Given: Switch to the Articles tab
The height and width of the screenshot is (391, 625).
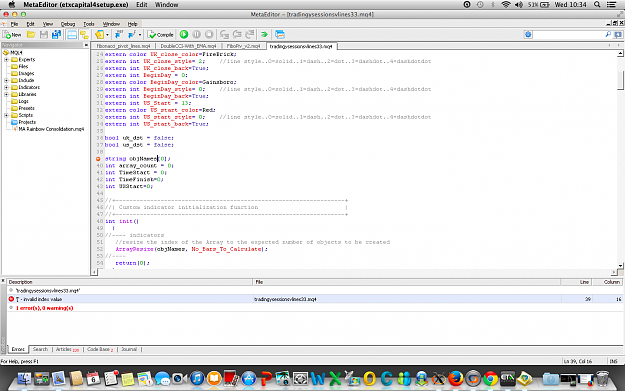Looking at the screenshot, I should 67,349.
